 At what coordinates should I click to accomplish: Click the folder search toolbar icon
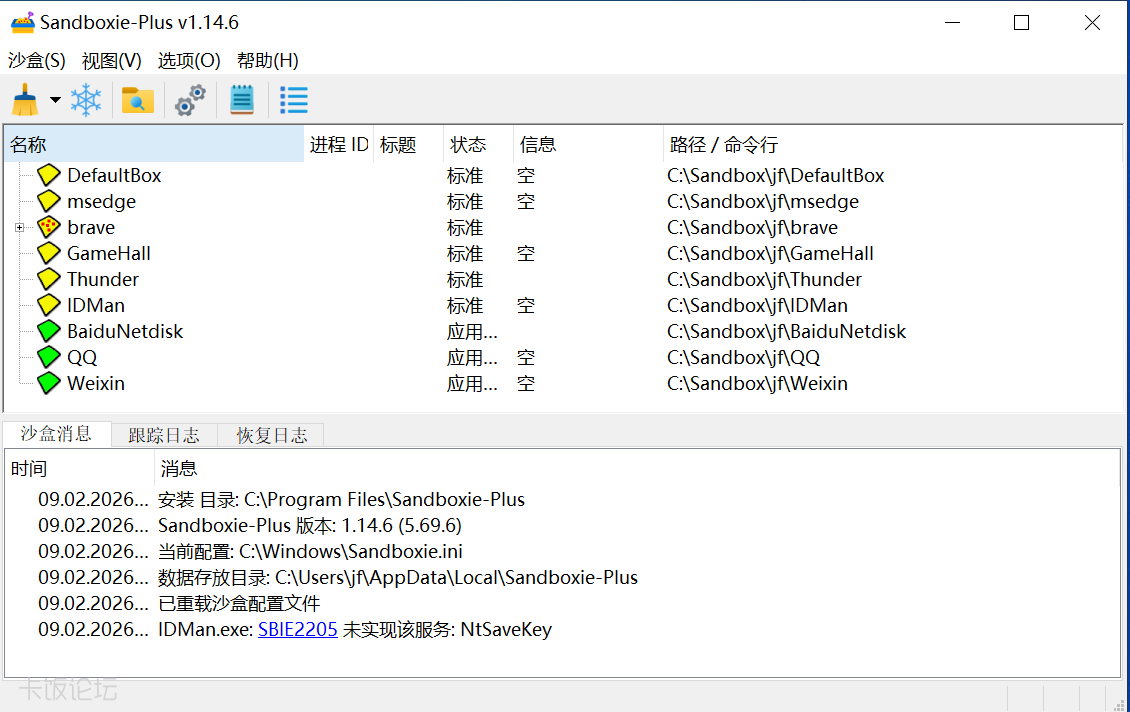pyautogui.click(x=137, y=100)
